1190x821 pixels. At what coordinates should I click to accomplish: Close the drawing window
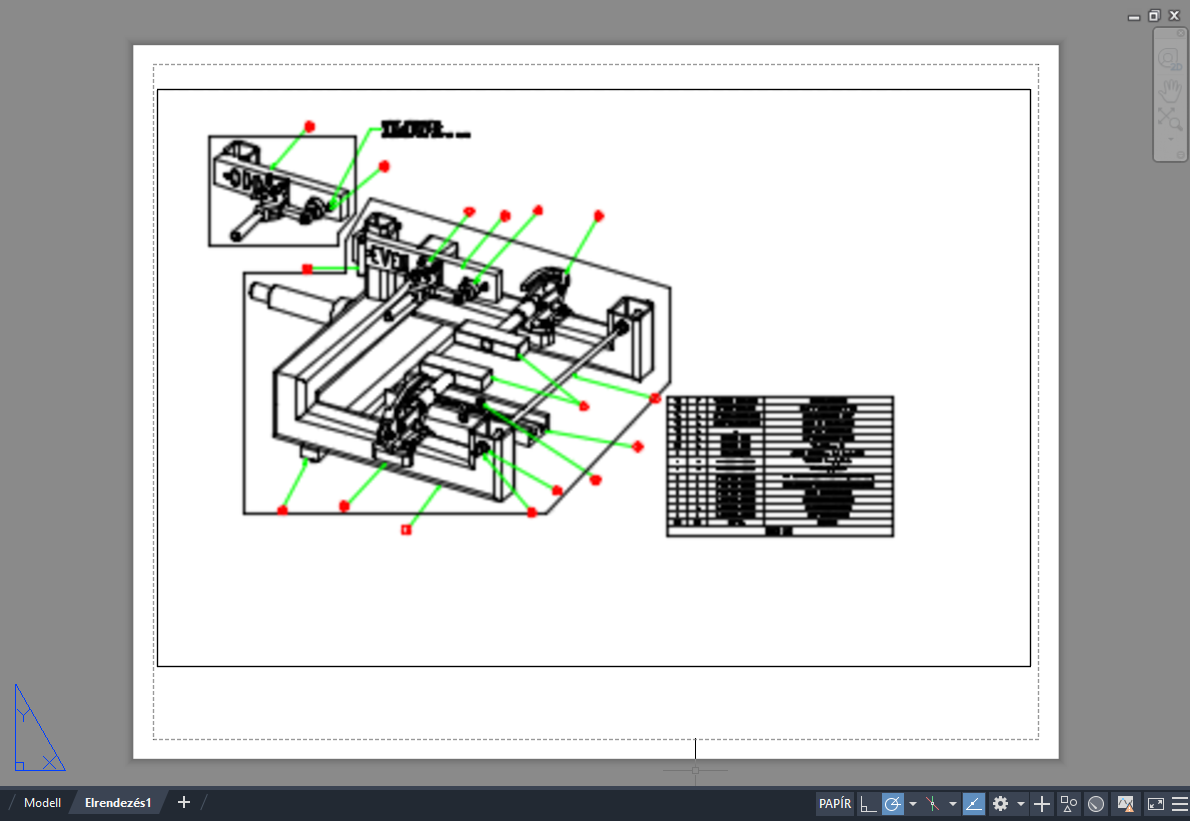[x=1175, y=15]
